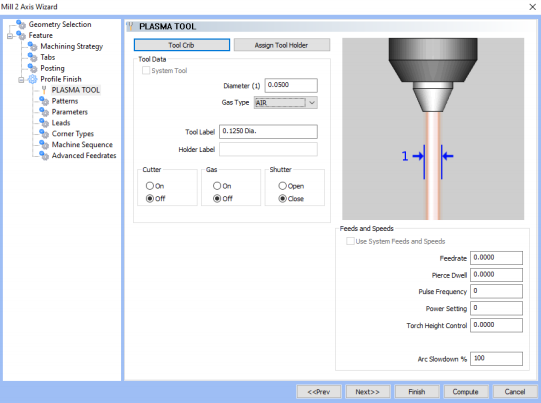
Task: Close the Mill 2 Axis Wizard window
Action: click(x=532, y=7)
